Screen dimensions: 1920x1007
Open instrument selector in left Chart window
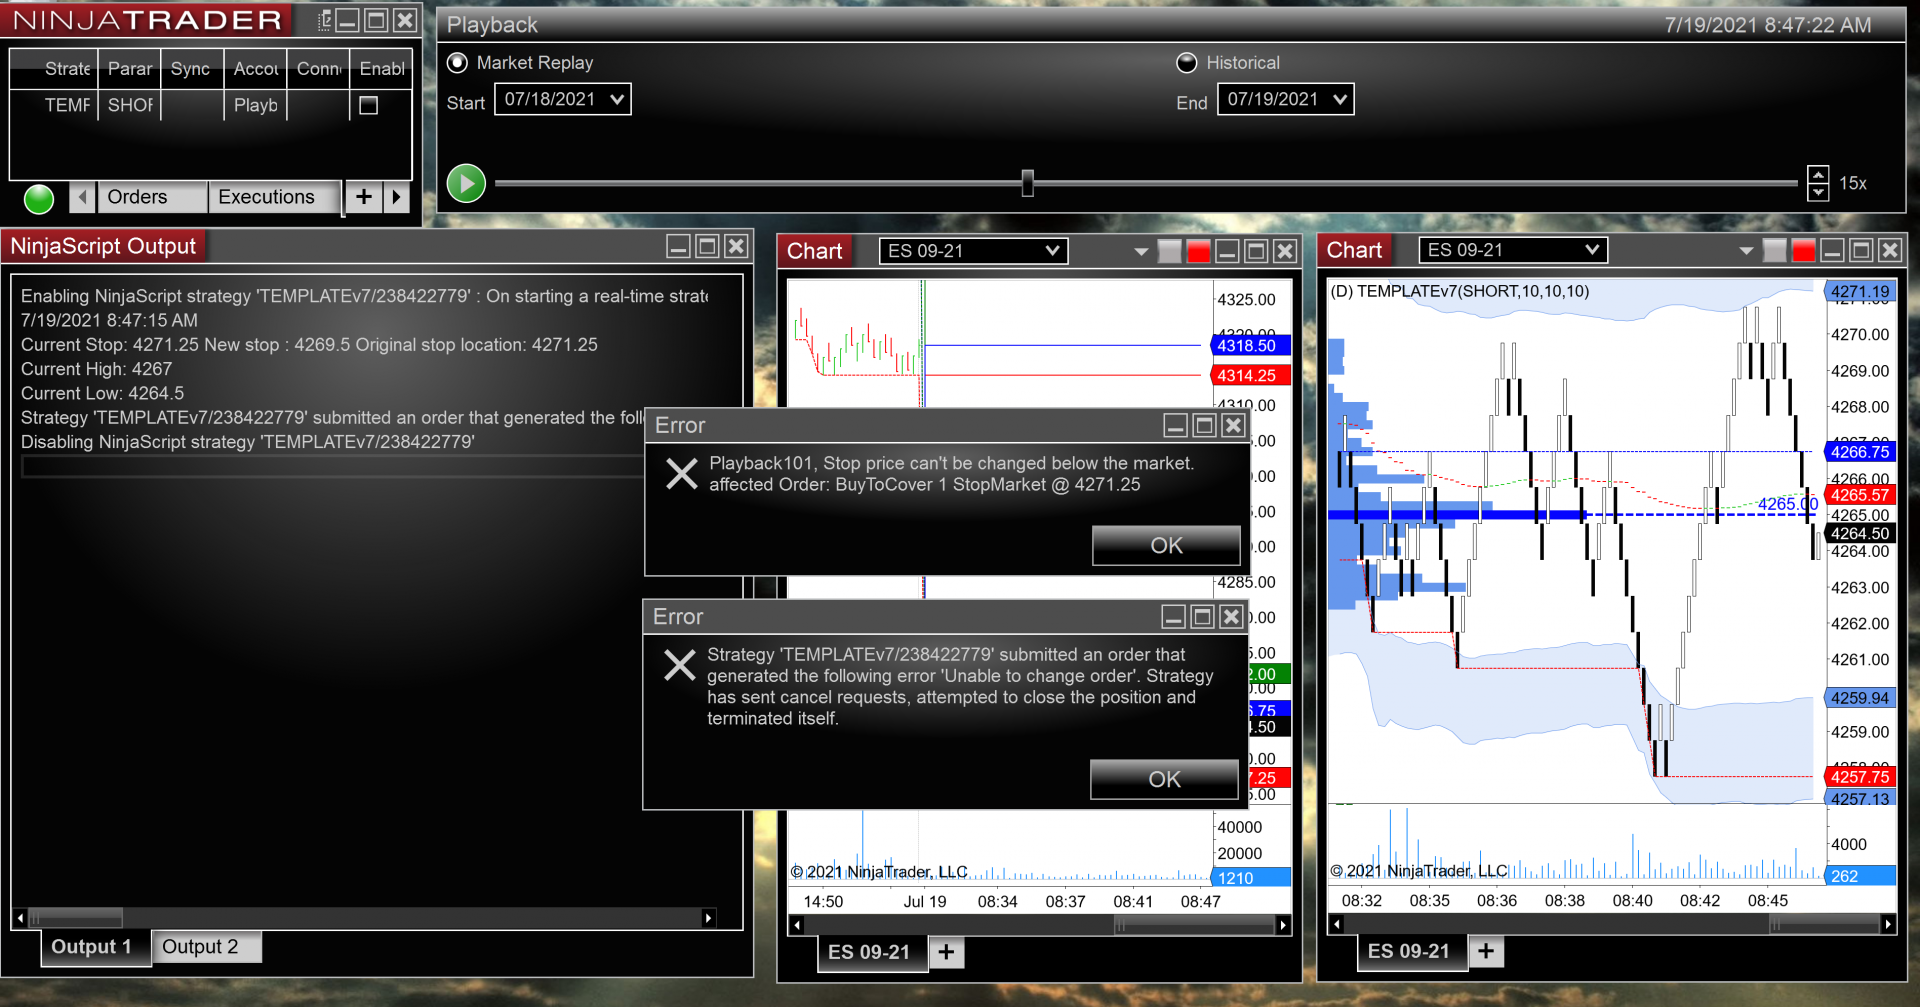(973, 251)
